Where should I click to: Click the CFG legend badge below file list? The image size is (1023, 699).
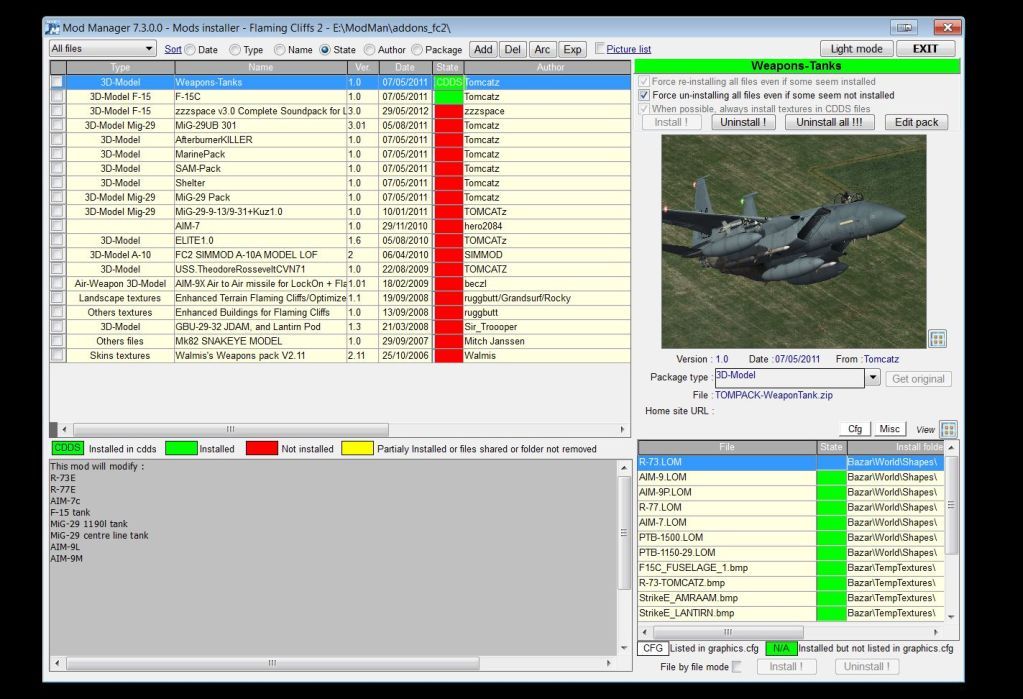coord(653,649)
